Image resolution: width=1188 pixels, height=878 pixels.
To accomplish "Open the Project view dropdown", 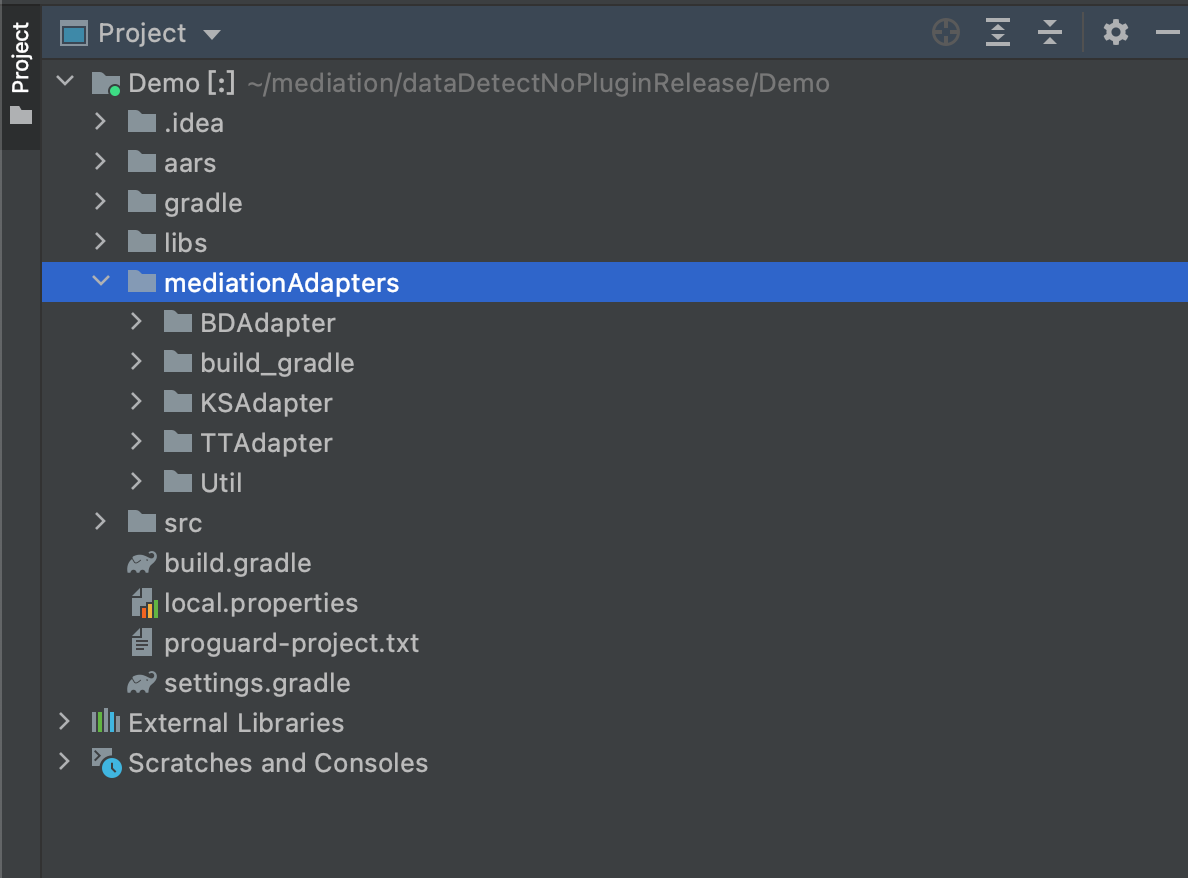I will [x=211, y=34].
